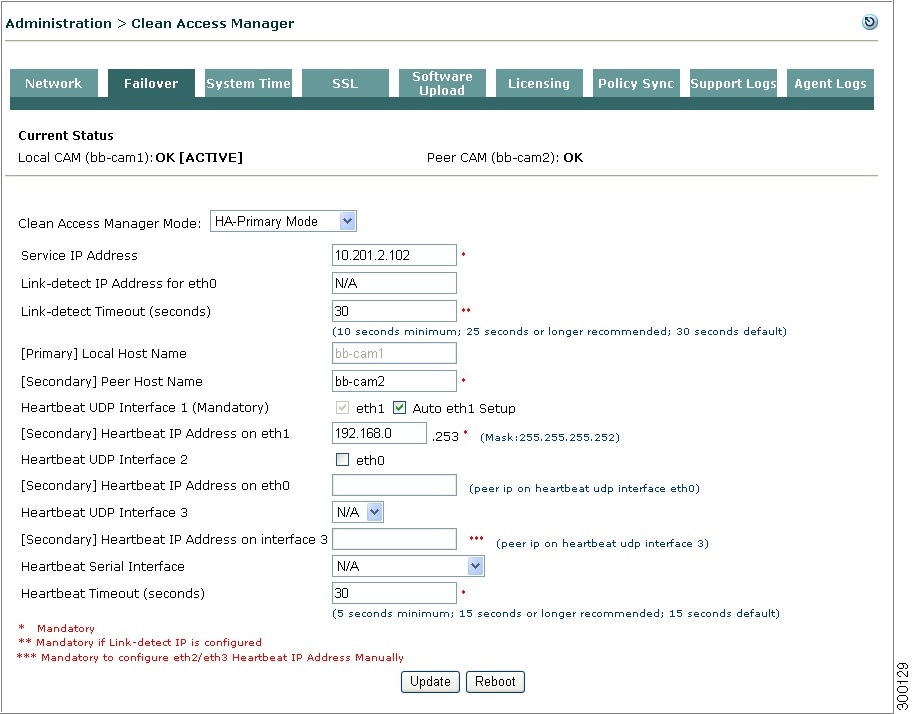912x714 pixels.
Task: Click 'peer ip on heartbeat udp interface eth0' hint
Action: coord(584,488)
